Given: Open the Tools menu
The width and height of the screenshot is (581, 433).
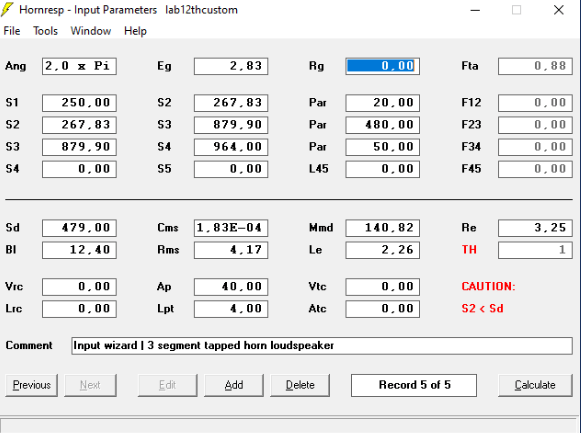Looking at the screenshot, I should click(x=46, y=31).
